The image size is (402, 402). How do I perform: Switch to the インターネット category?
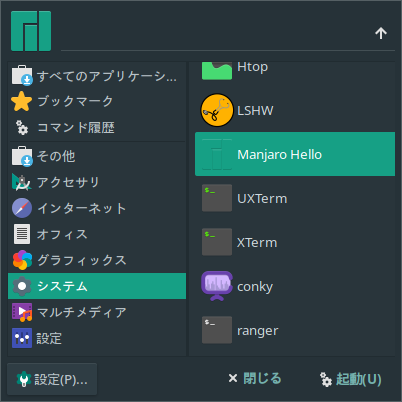tap(97, 208)
